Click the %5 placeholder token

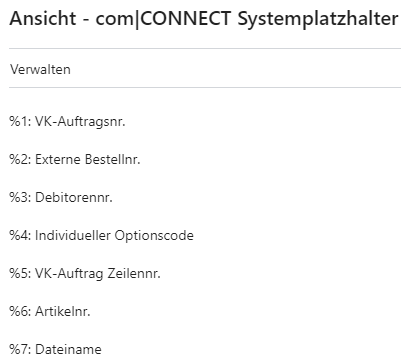(20, 273)
